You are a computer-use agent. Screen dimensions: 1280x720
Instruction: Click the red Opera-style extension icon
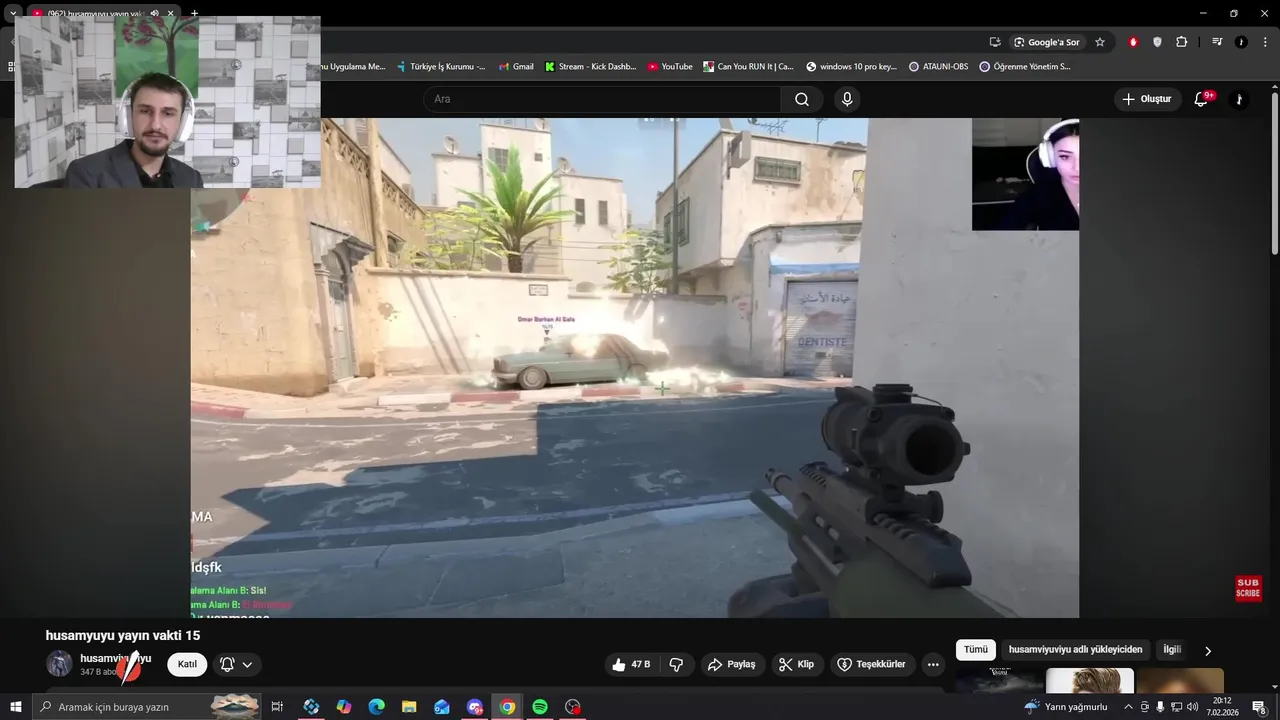point(1133,42)
